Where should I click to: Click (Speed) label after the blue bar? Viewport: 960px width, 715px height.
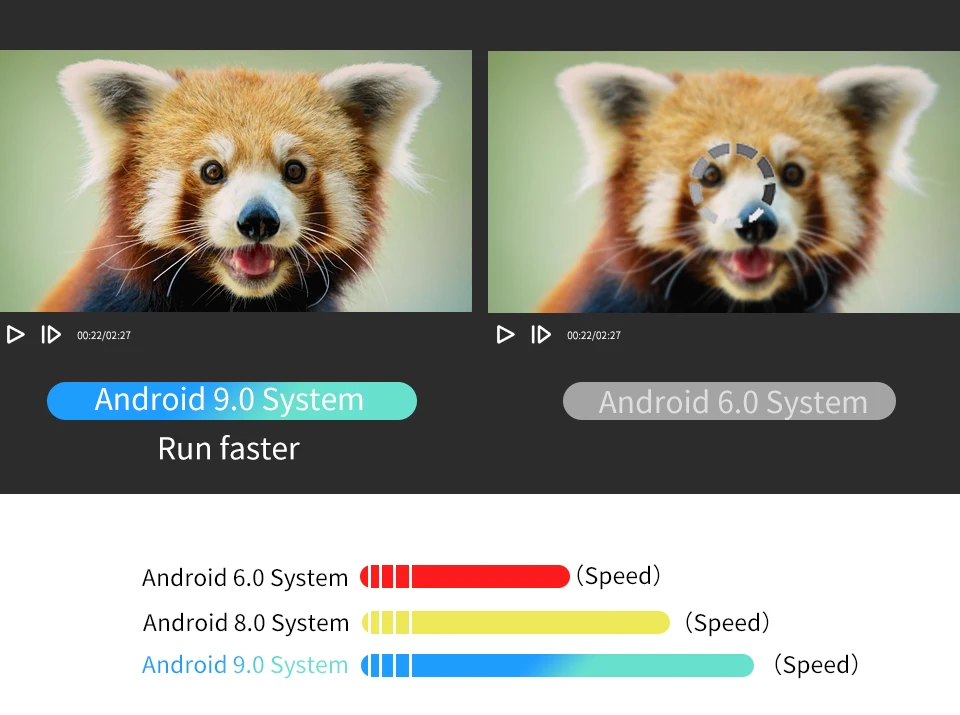[816, 665]
